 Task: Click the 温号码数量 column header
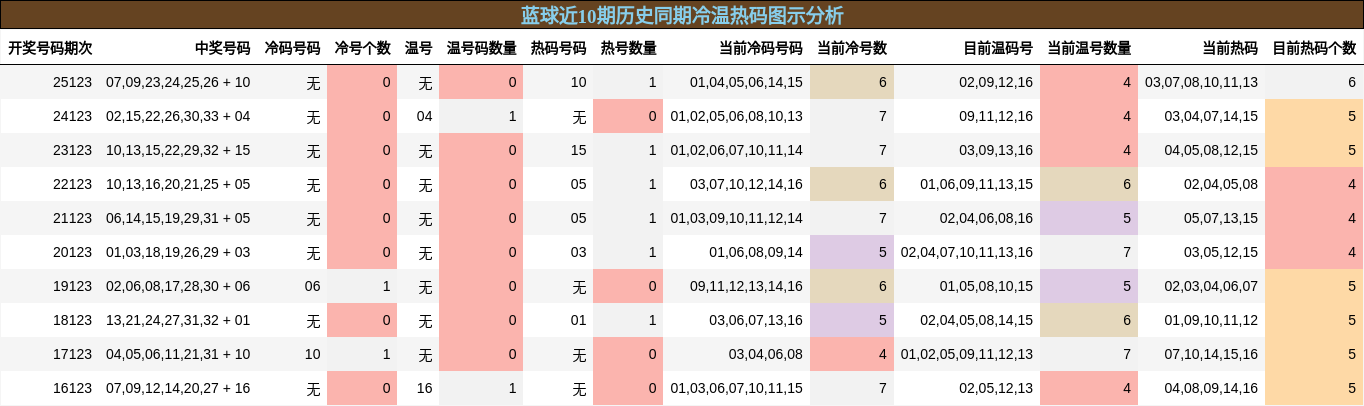pos(481,47)
